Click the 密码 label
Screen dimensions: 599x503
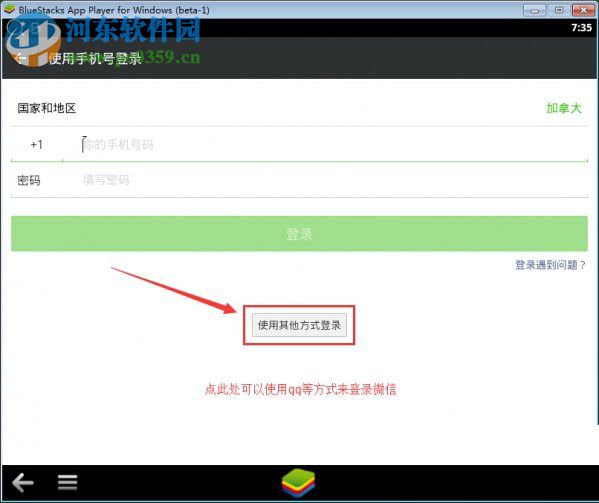click(29, 180)
